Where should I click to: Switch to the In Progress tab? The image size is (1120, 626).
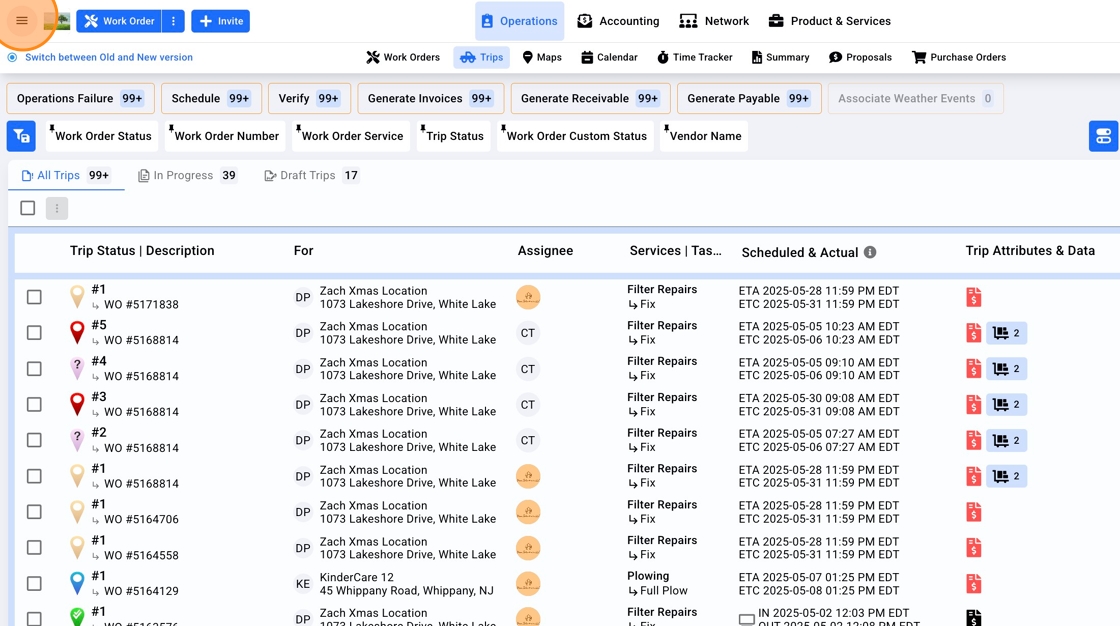click(186, 175)
